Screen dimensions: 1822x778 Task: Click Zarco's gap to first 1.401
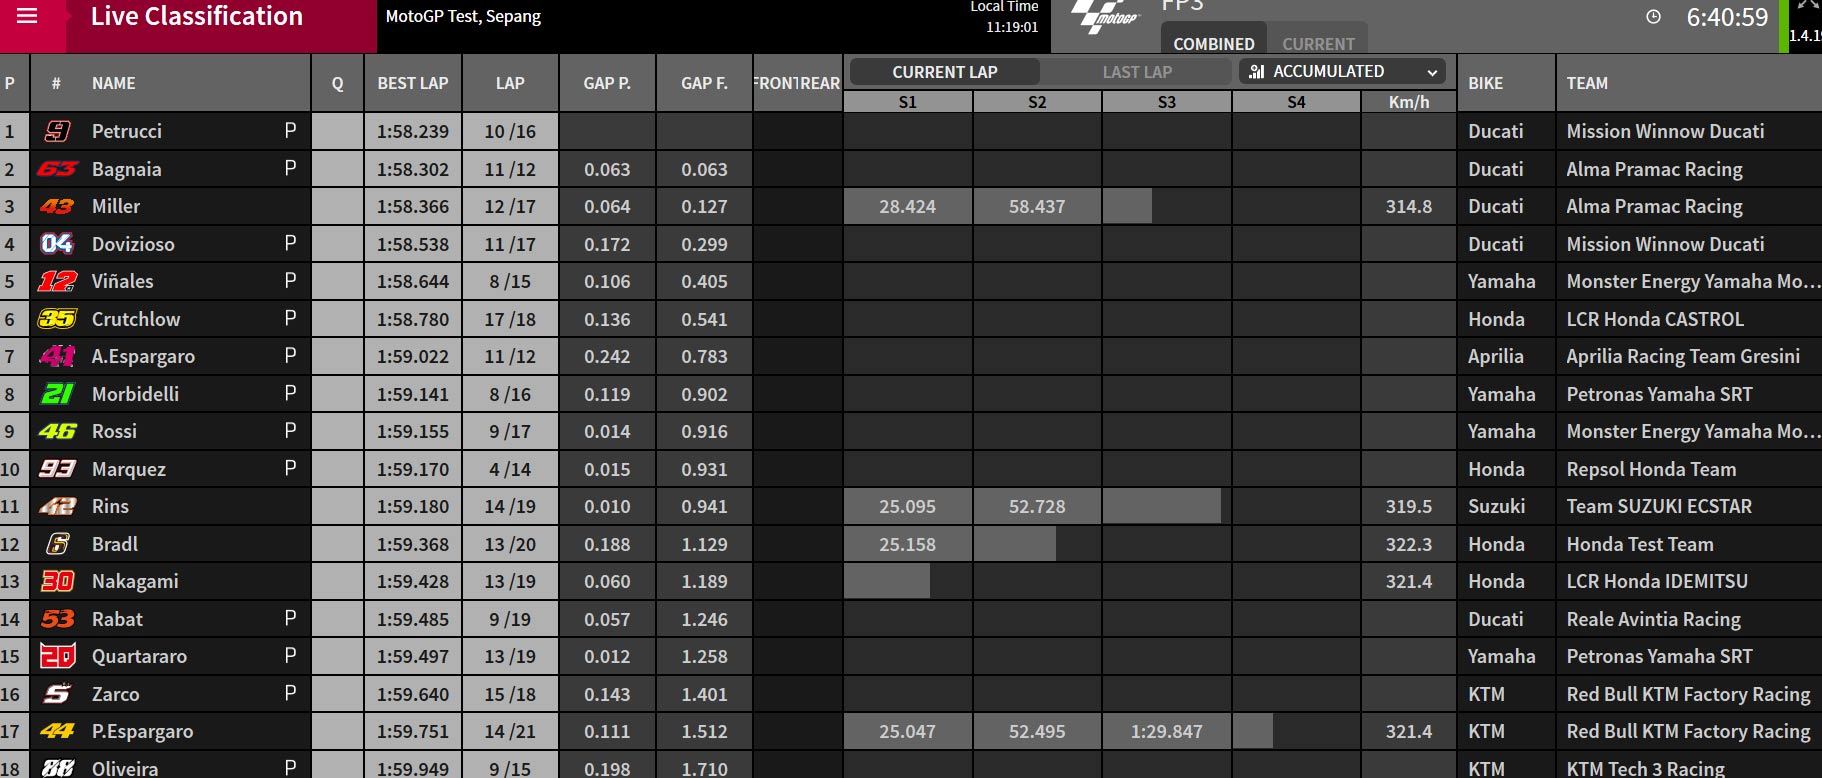click(704, 694)
